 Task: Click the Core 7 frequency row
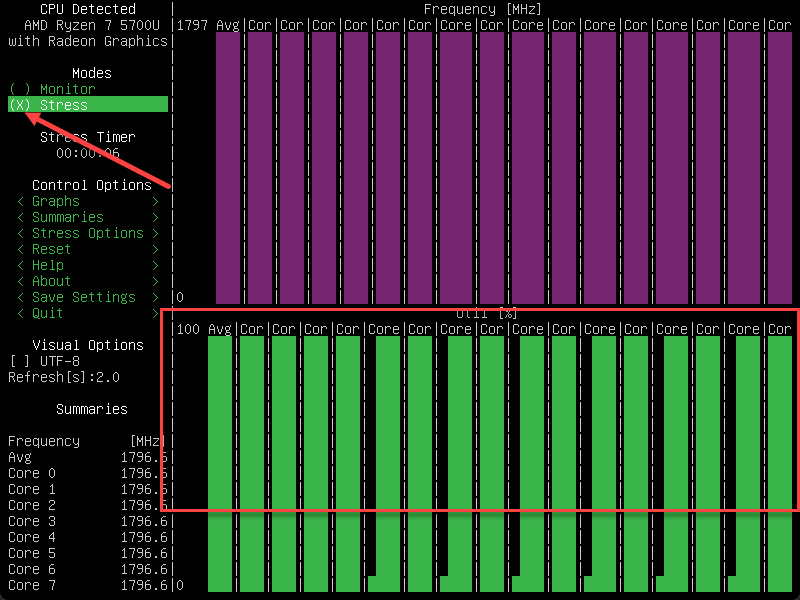(88, 585)
